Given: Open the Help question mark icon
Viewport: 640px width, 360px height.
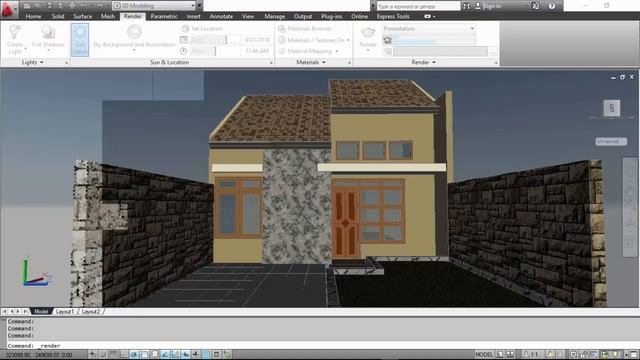Looking at the screenshot, I should [x=552, y=6].
